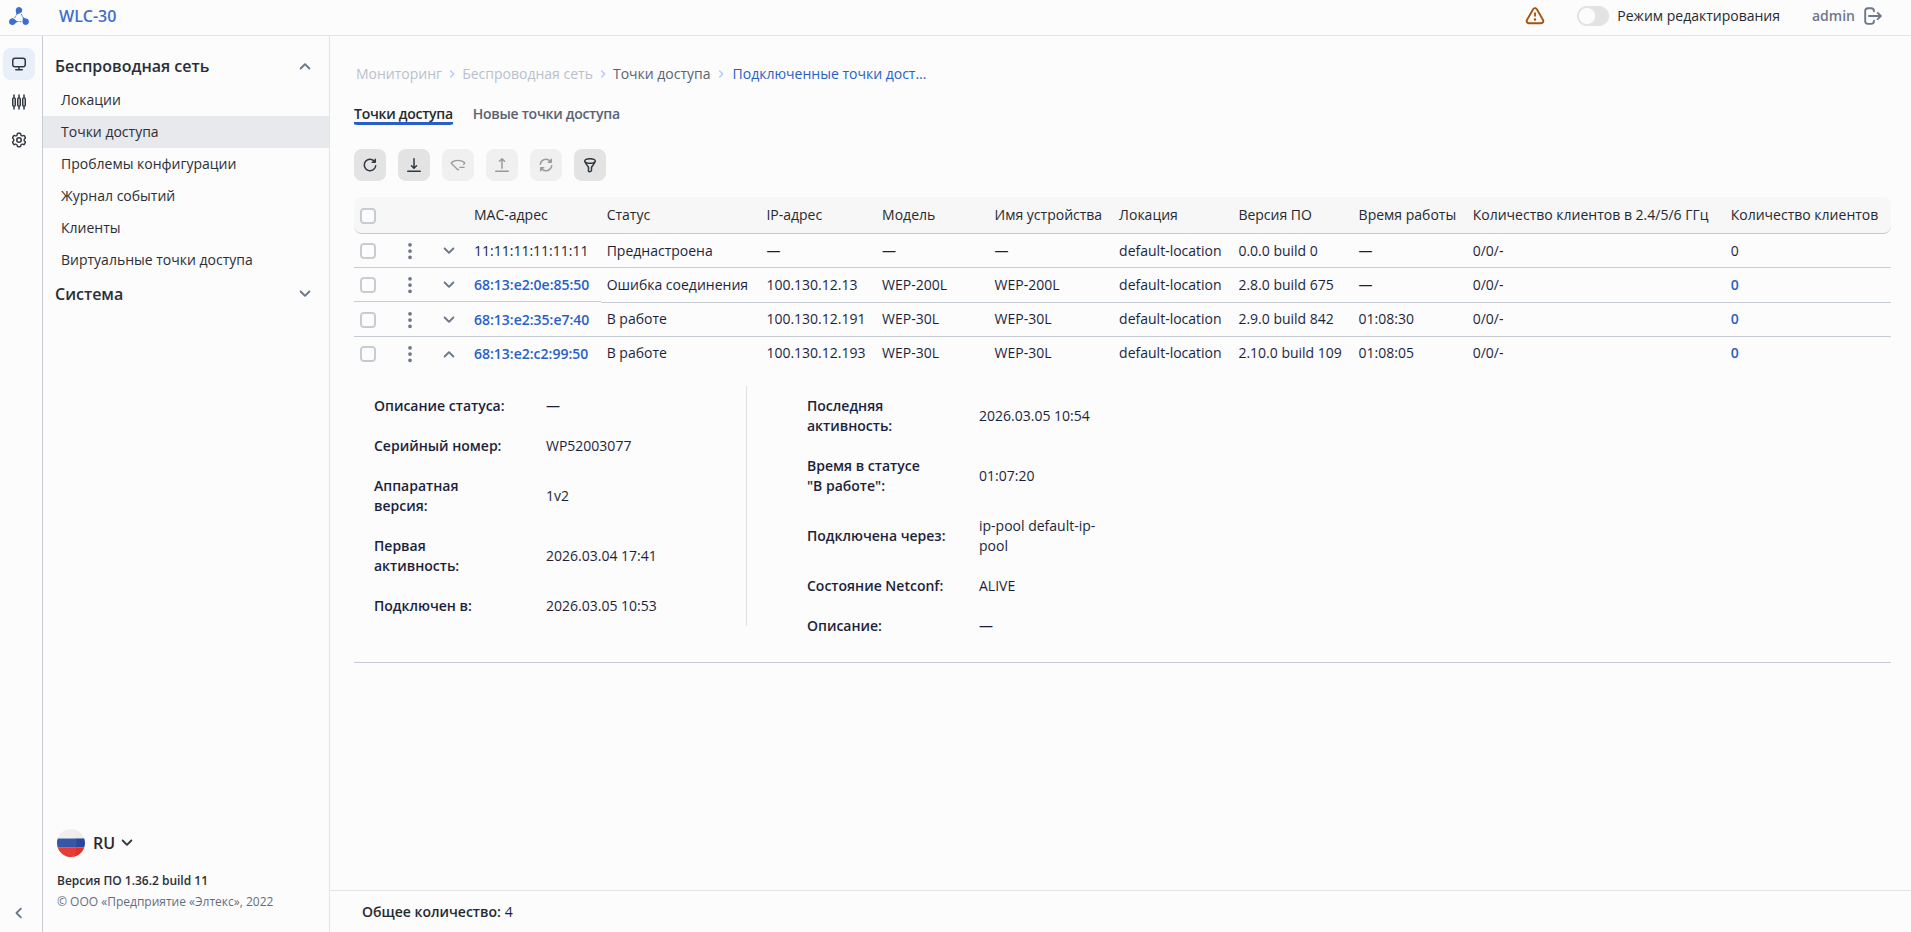Click the warning triangle icon in header
1911x932 pixels.
pos(1535,16)
